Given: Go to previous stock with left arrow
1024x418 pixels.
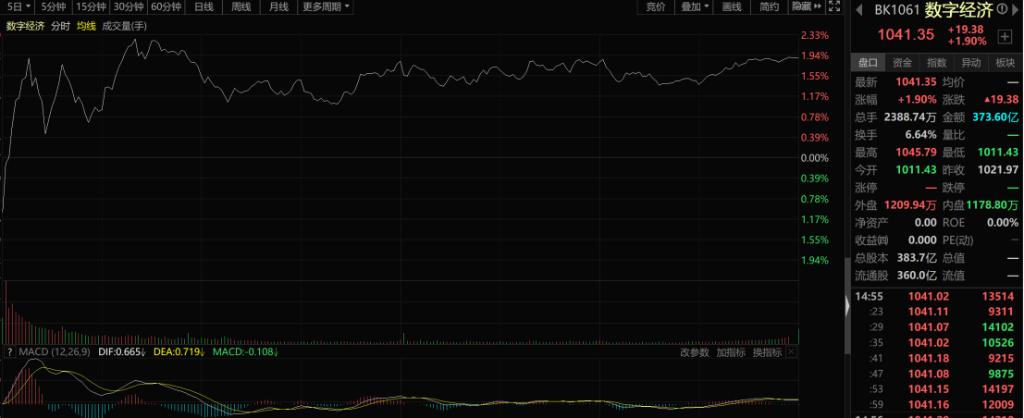Looking at the screenshot, I should click(x=859, y=12).
